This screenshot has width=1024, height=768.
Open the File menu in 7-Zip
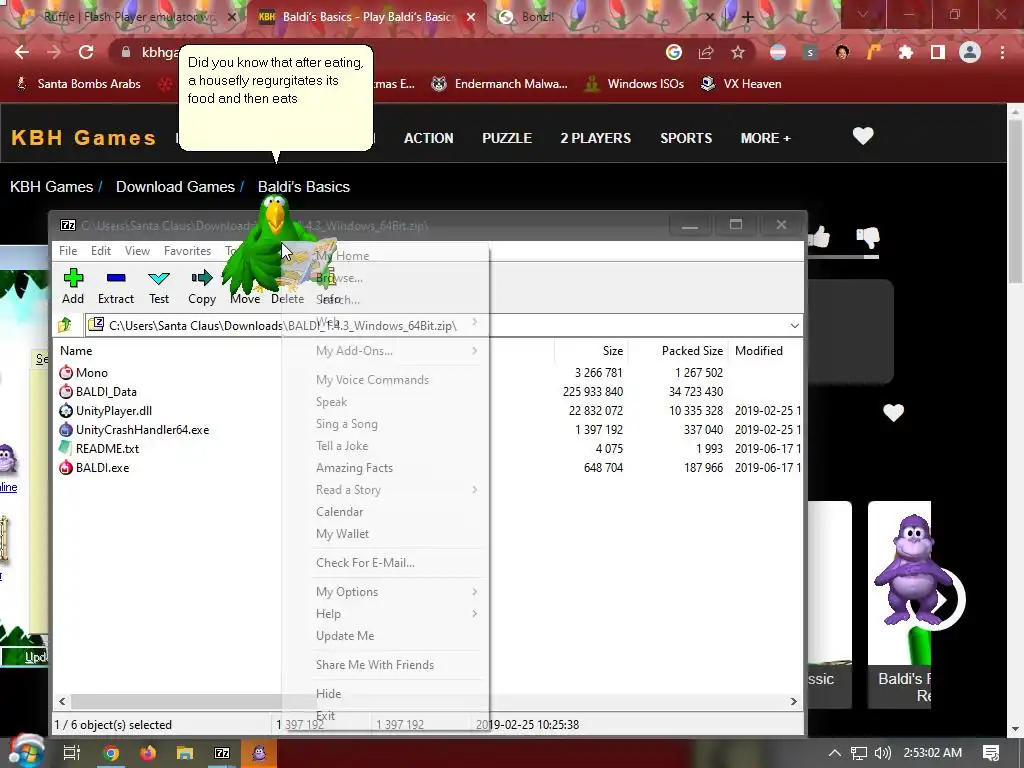68,251
